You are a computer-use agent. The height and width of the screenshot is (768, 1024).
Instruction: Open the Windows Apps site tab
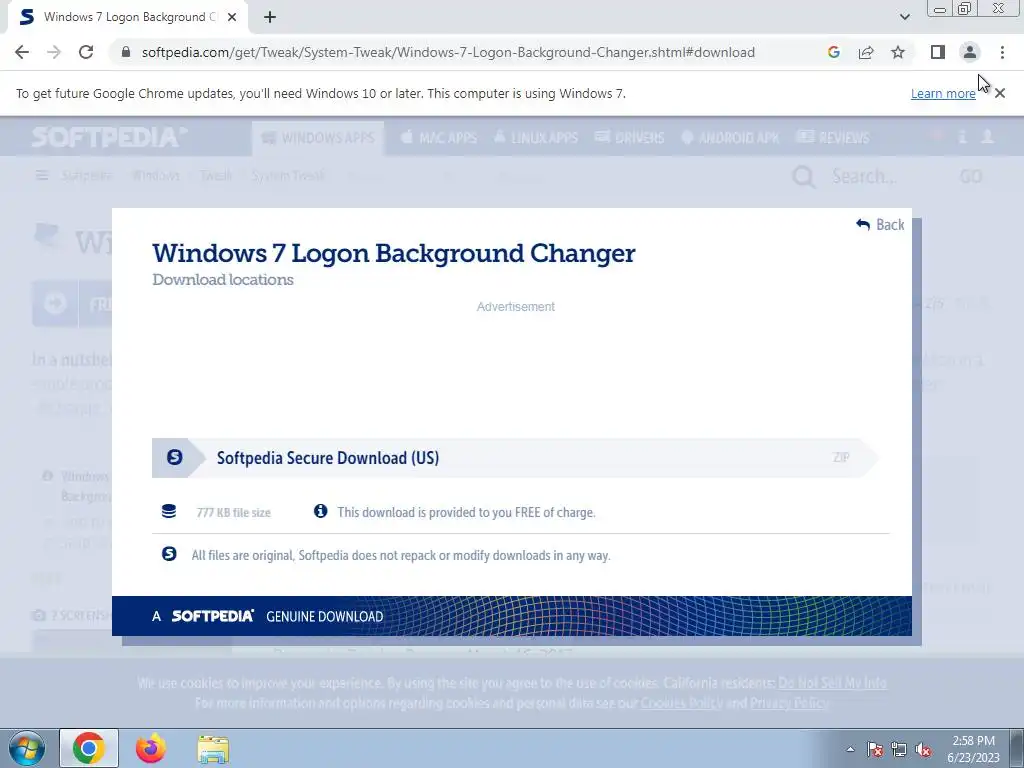318,138
